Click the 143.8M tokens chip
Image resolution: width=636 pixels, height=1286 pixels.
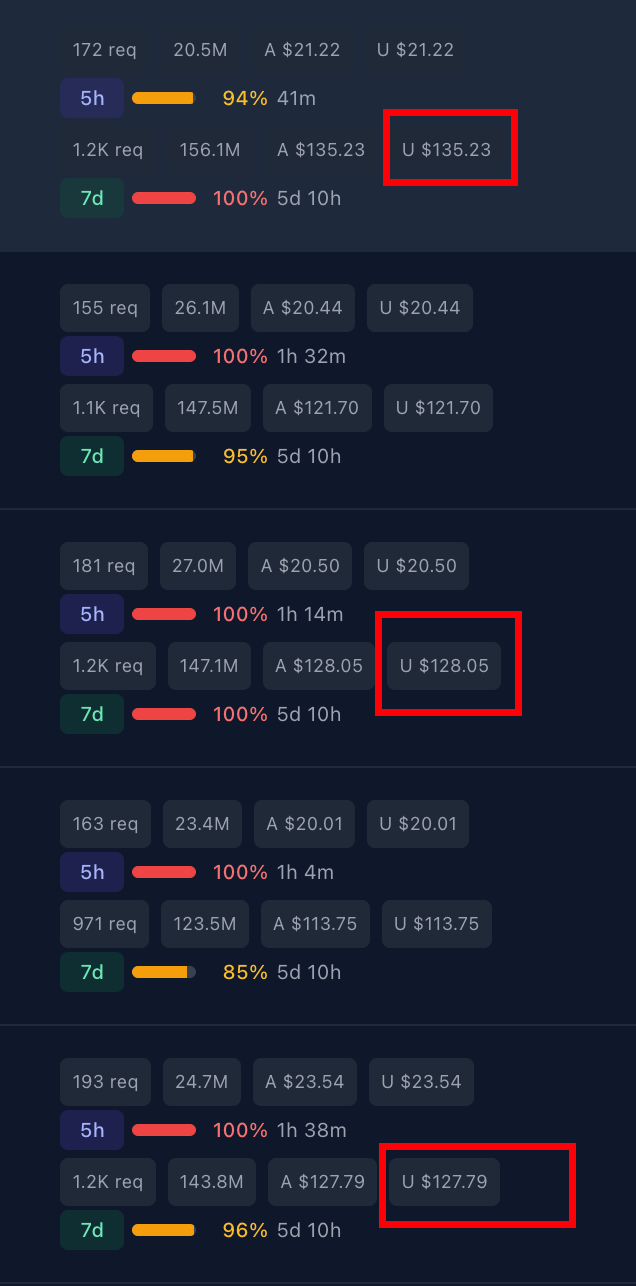pyautogui.click(x=212, y=1182)
